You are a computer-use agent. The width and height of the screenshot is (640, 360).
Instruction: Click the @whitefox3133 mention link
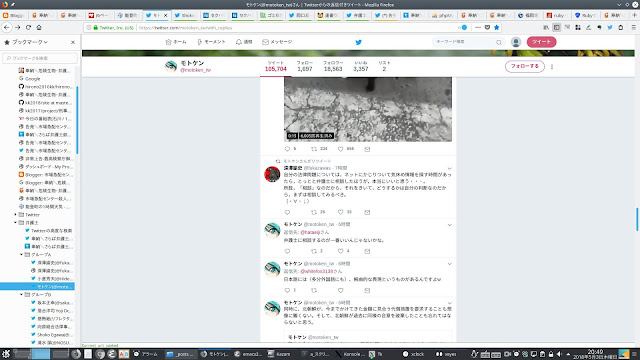(317, 271)
